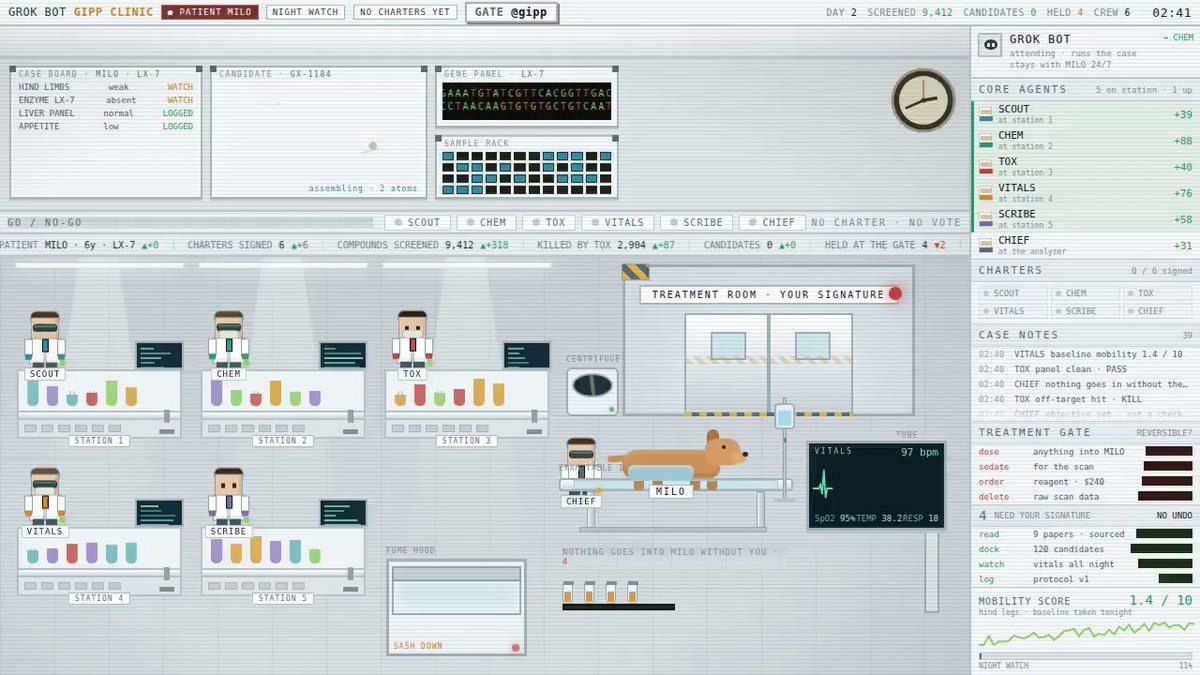The width and height of the screenshot is (1200, 675).
Task: Toggle the SCOUT go/no-go vote
Action: [418, 222]
